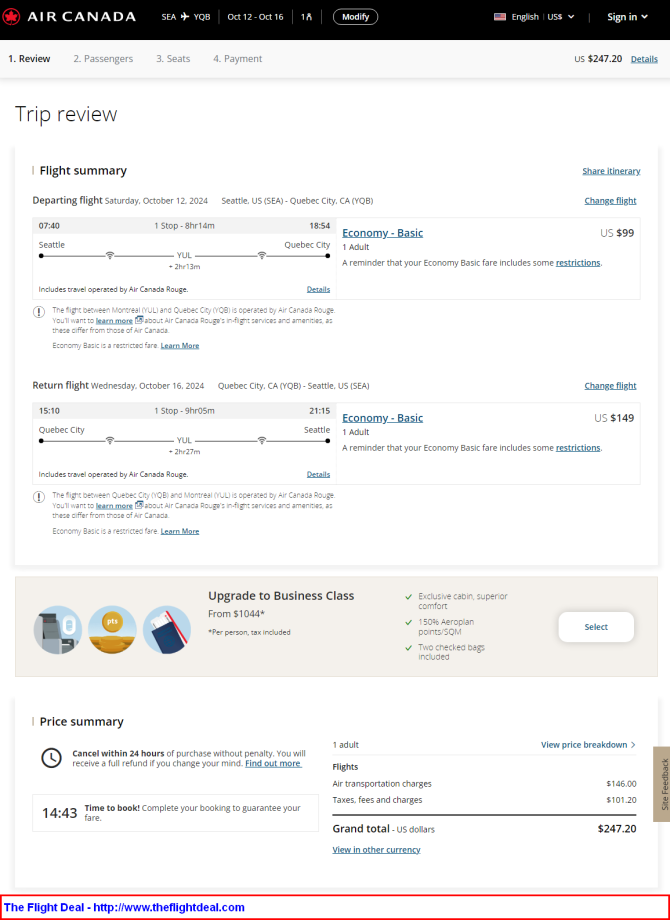
Task: Open Share itinerary link
Action: pos(611,171)
